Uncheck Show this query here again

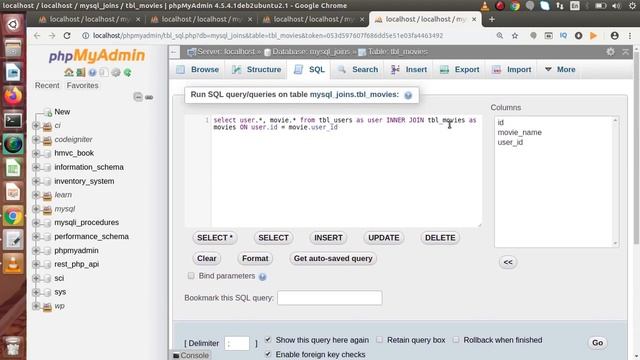point(268,339)
